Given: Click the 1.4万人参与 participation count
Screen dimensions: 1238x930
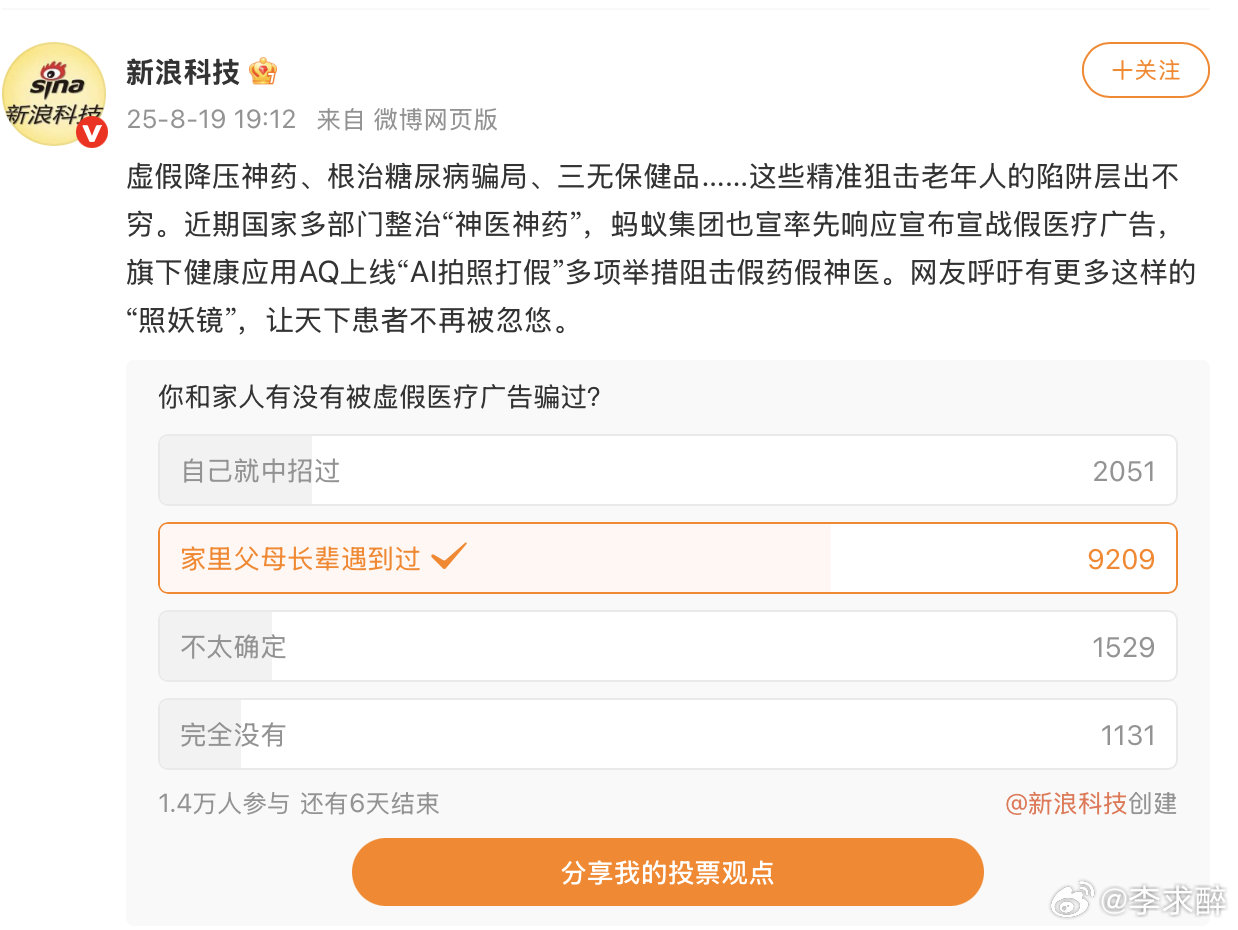Looking at the screenshot, I should (x=224, y=803).
